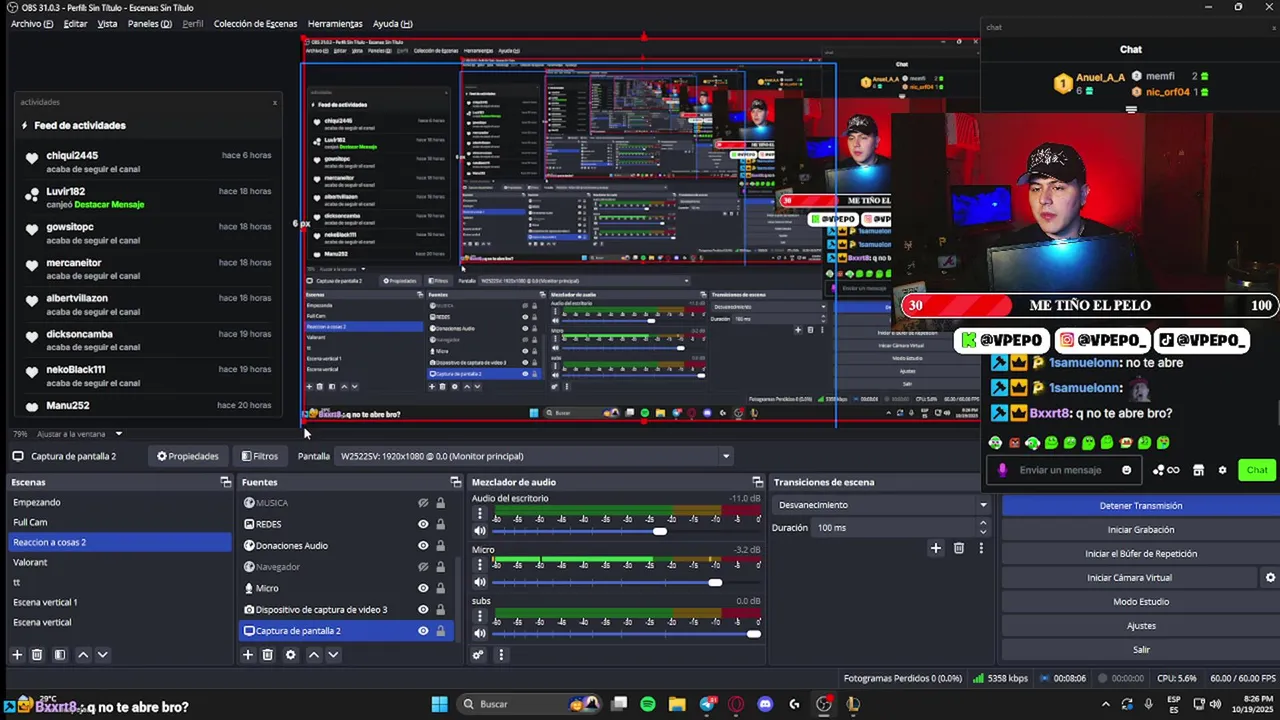Hide the REDES source

click(423, 524)
